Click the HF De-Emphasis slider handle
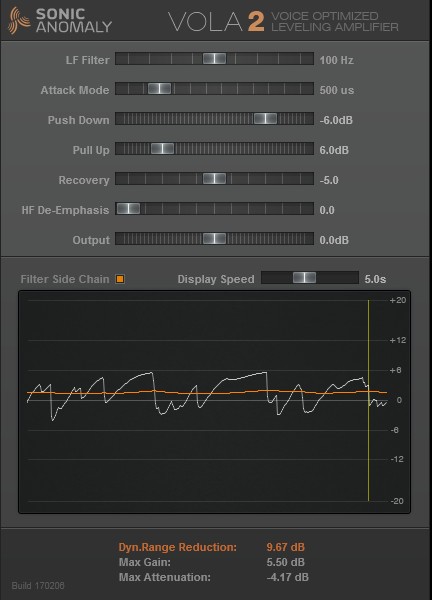The width and height of the screenshot is (432, 600). [128, 209]
